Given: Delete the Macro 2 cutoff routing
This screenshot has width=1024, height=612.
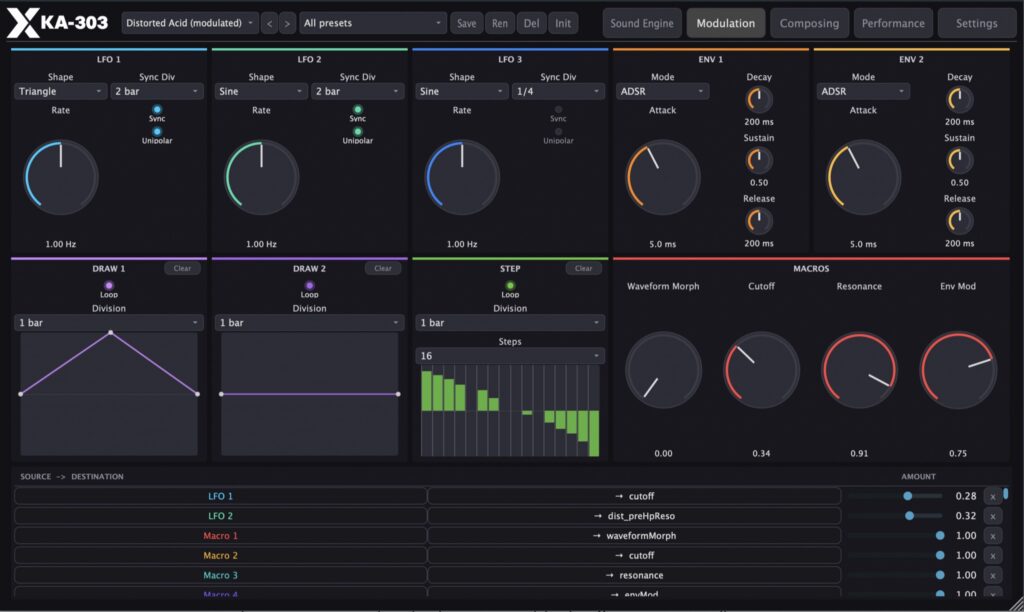Looking at the screenshot, I should click(x=993, y=555).
